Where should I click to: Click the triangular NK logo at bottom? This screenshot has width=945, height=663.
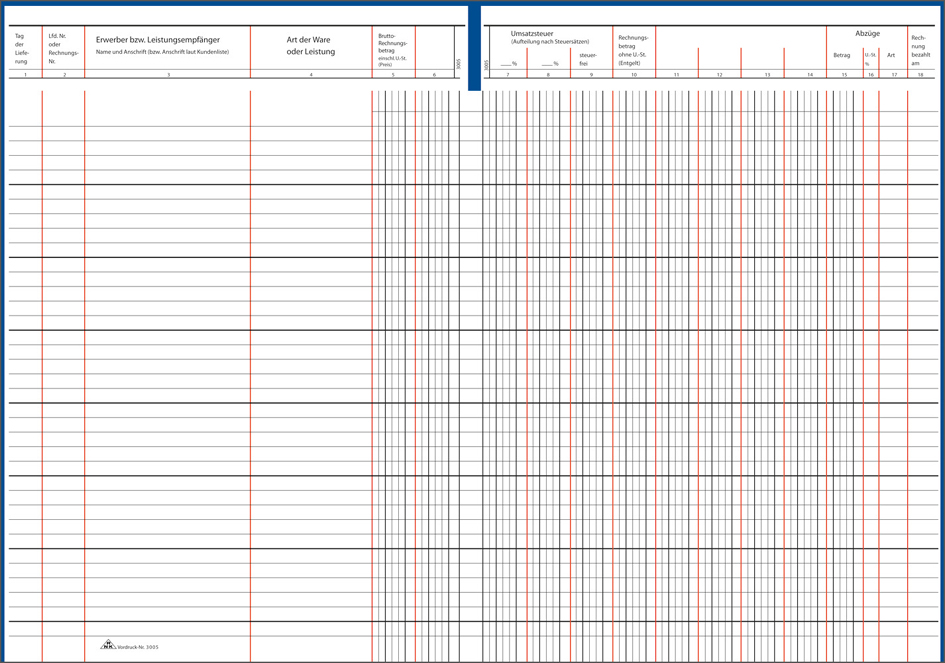point(108,645)
